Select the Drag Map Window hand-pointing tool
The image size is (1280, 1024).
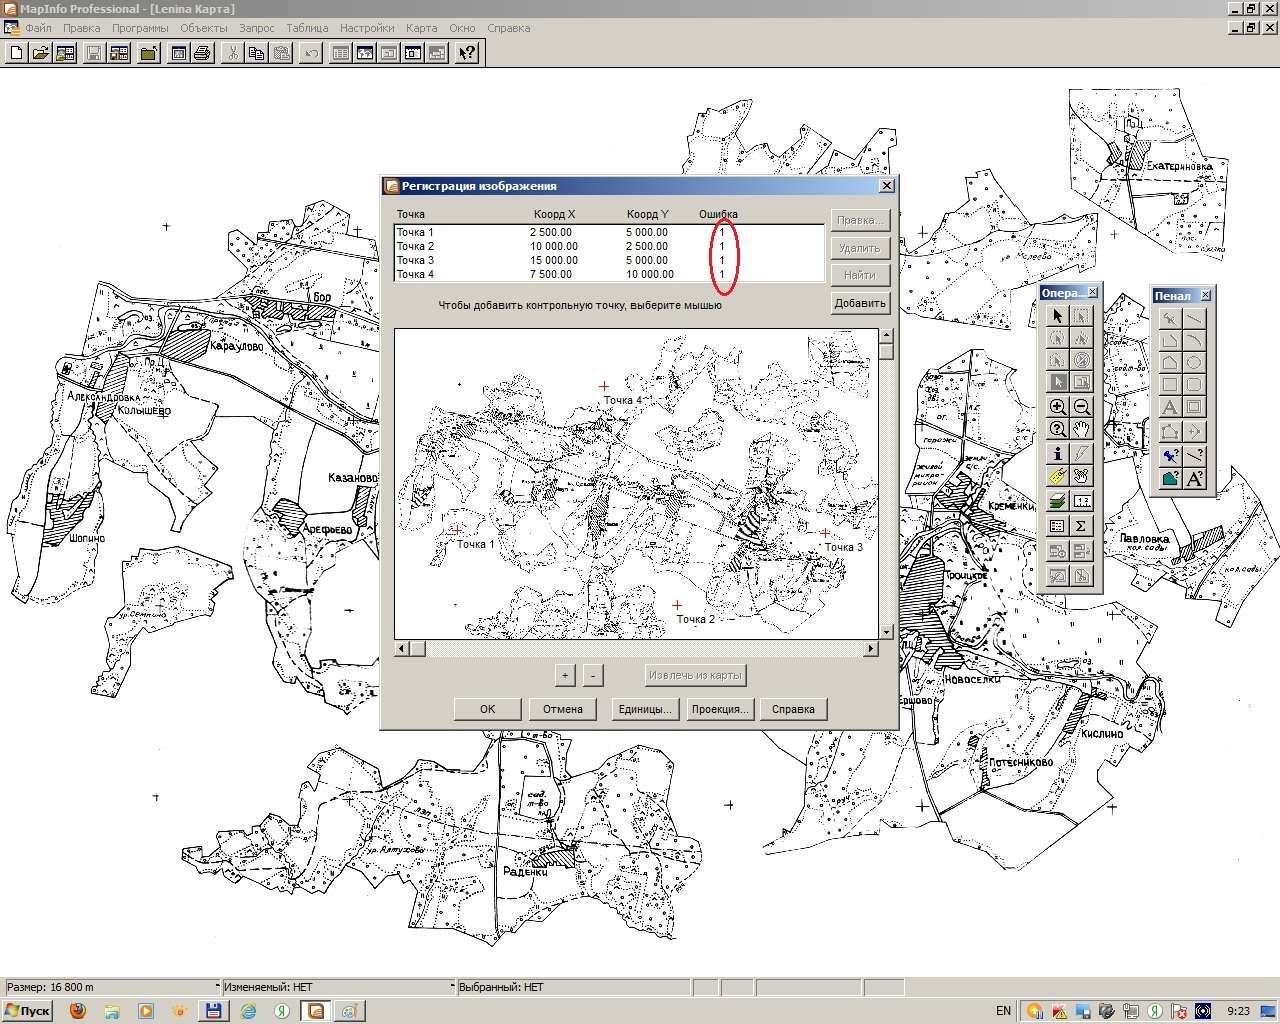(1081, 476)
